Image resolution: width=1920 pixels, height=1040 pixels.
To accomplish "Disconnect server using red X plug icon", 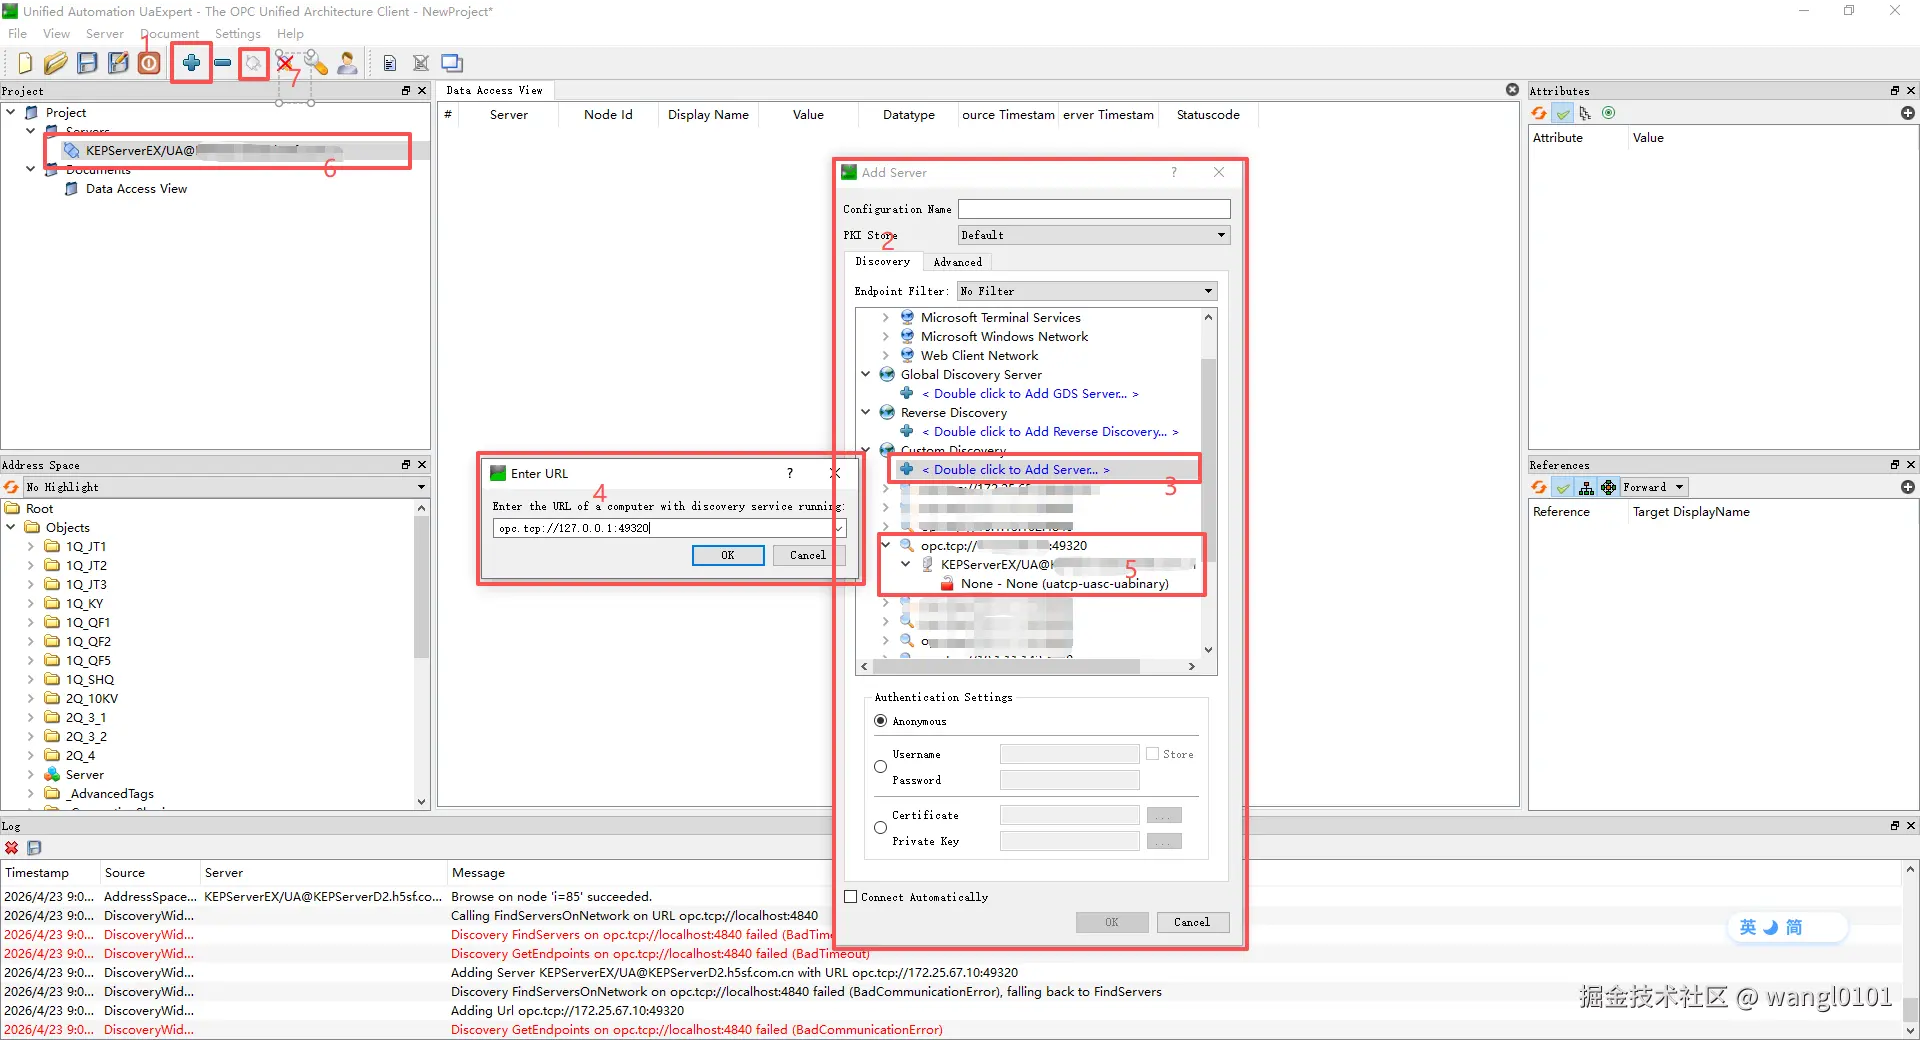I will (285, 63).
